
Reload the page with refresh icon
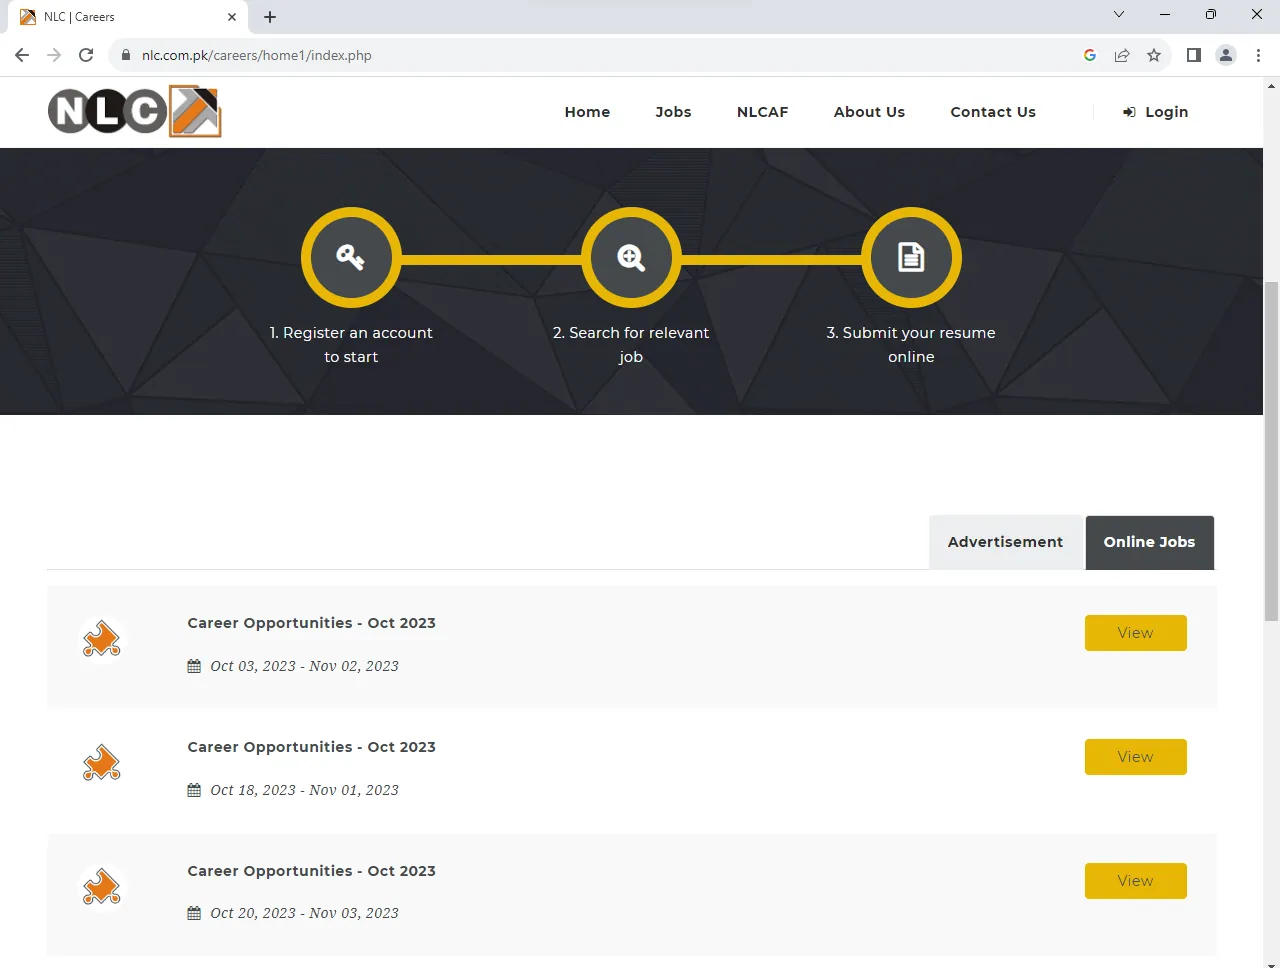point(86,55)
